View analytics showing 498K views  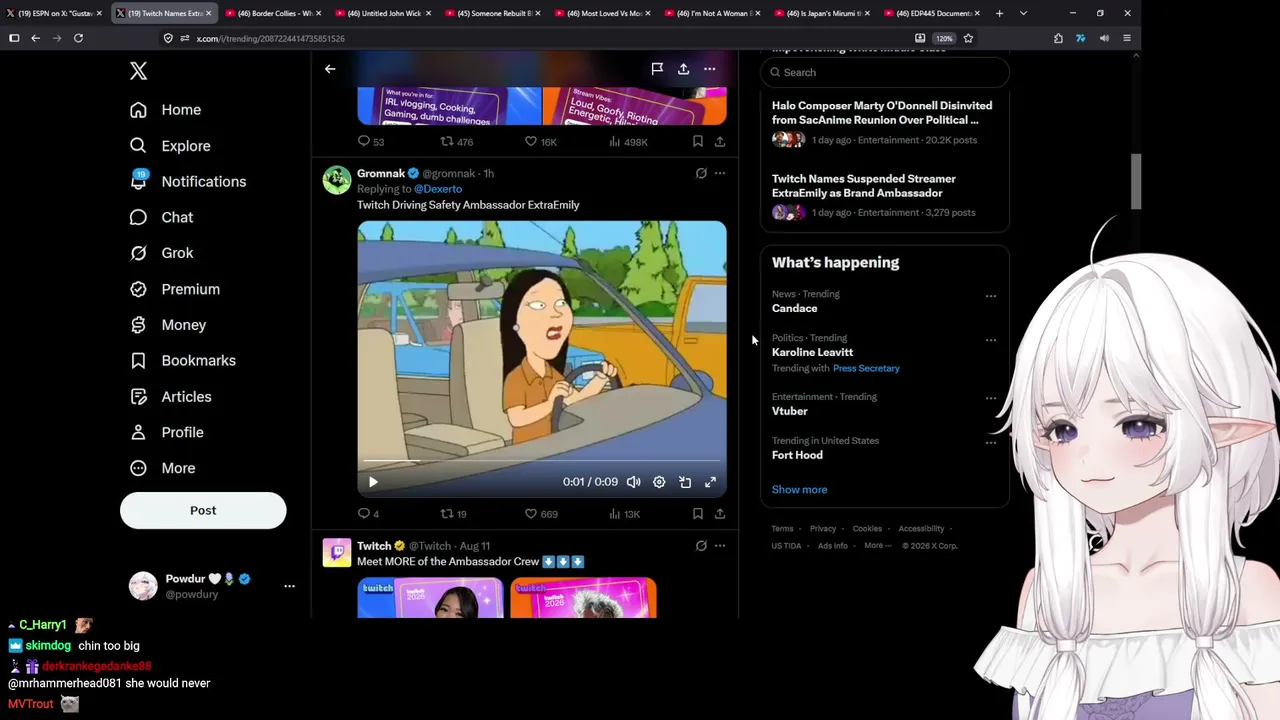(628, 142)
